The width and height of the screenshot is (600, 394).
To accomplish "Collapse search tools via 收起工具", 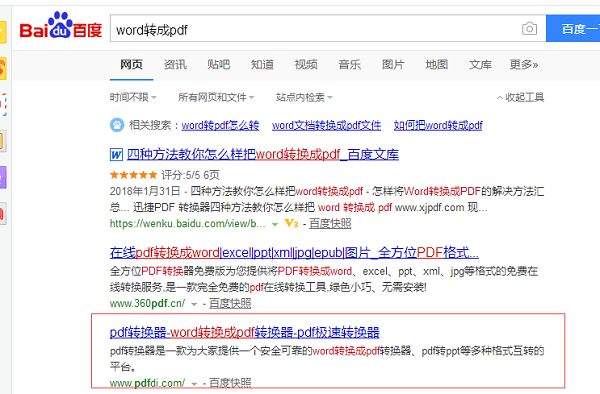I will [x=520, y=97].
